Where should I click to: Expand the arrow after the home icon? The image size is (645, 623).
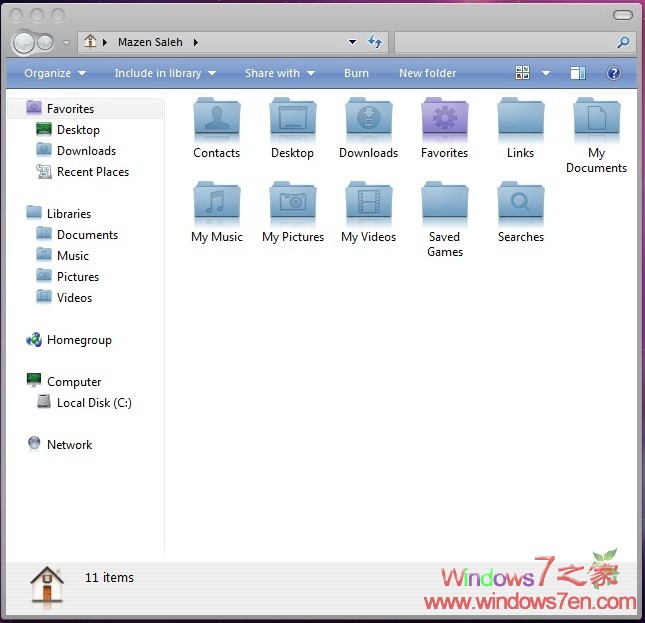pos(105,42)
